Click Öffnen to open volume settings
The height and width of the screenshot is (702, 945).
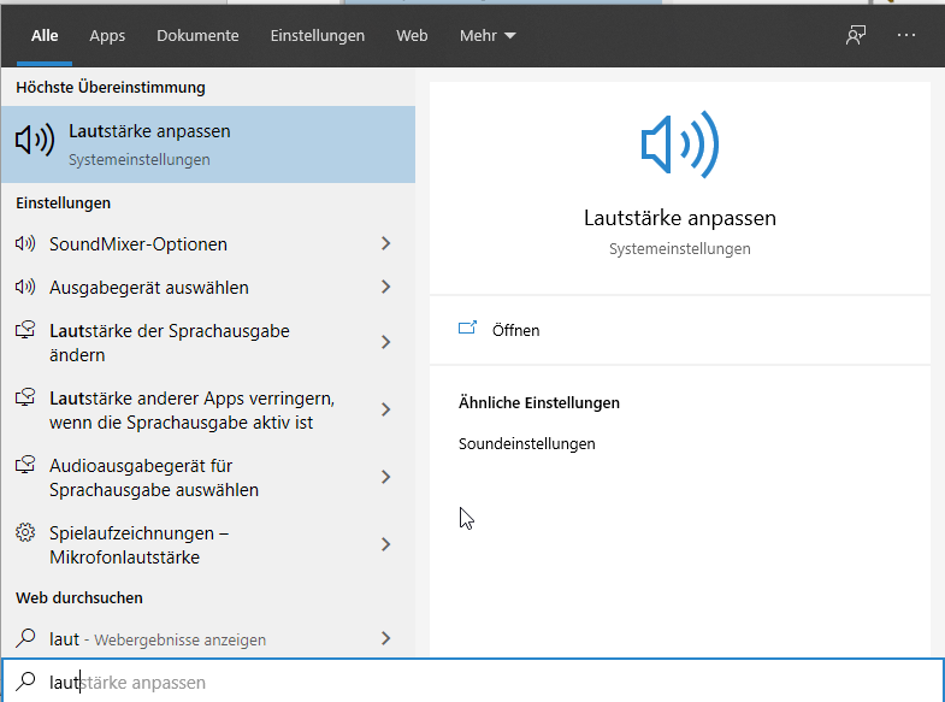[x=516, y=330]
